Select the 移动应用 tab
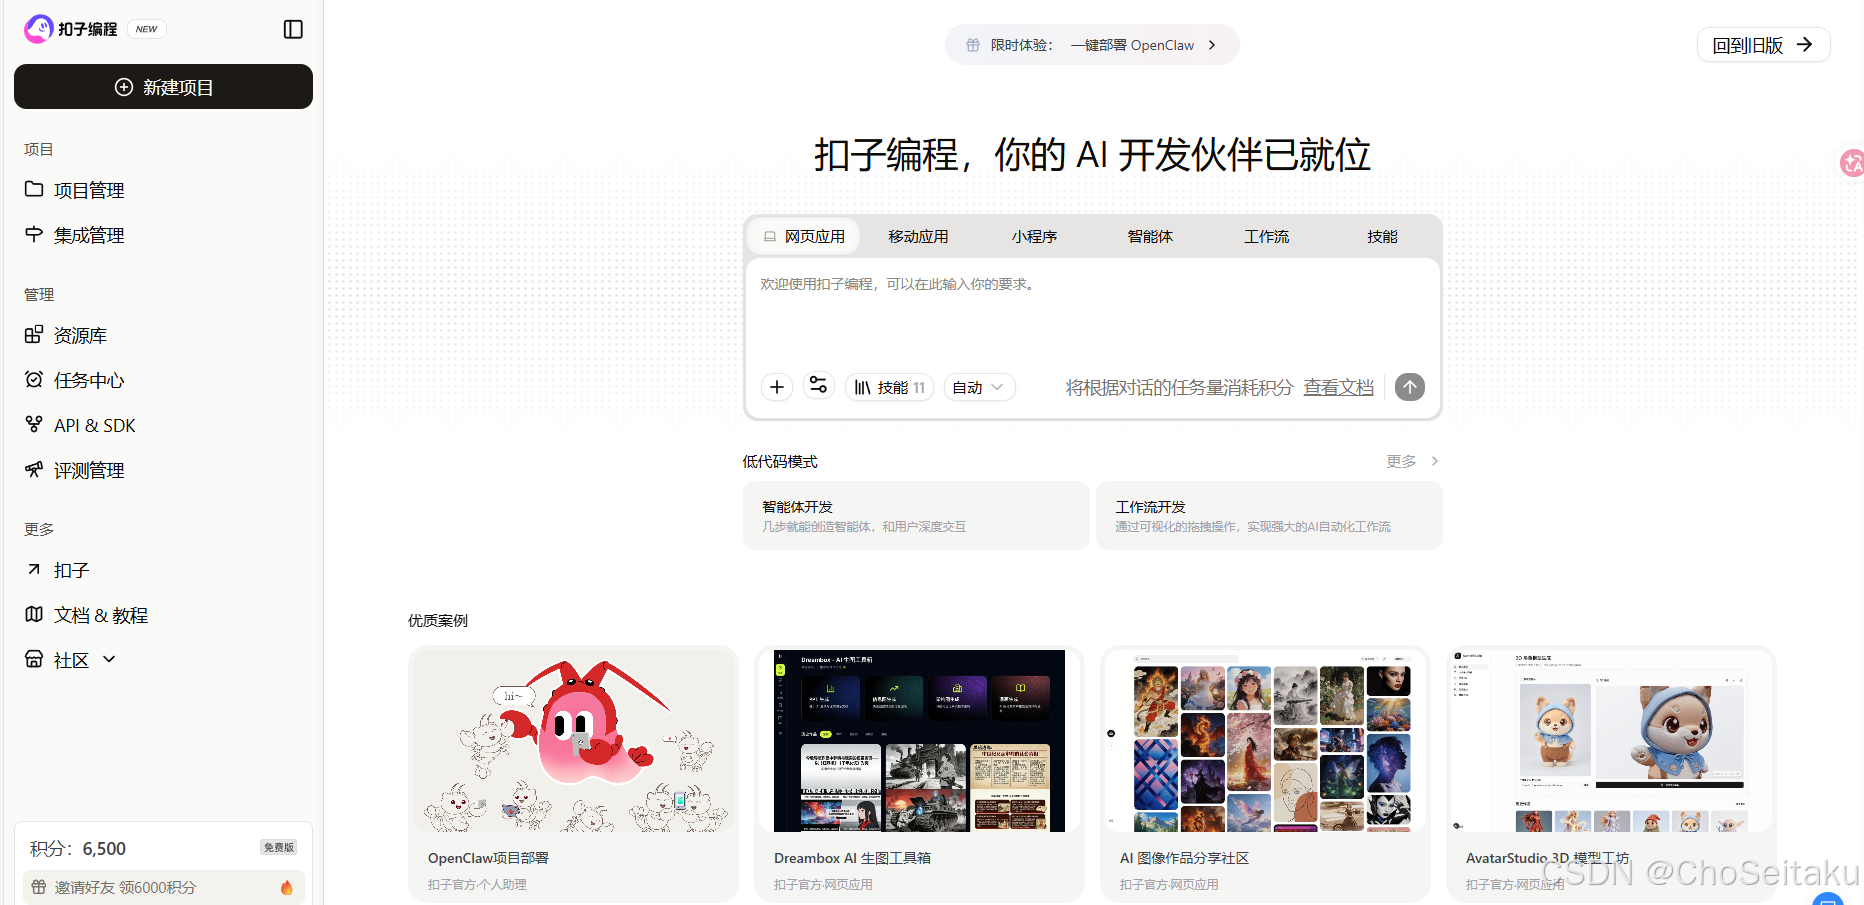The width and height of the screenshot is (1864, 905). pos(918,237)
